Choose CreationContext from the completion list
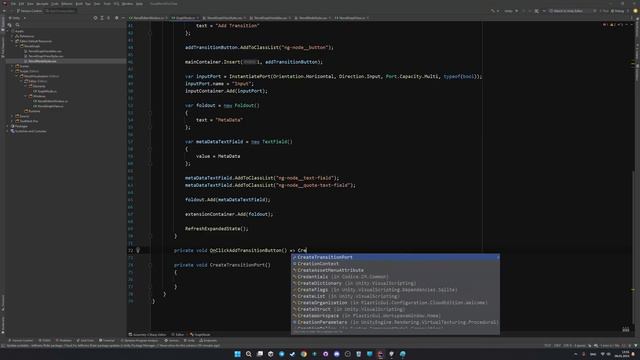This screenshot has width=640, height=360. (395, 264)
